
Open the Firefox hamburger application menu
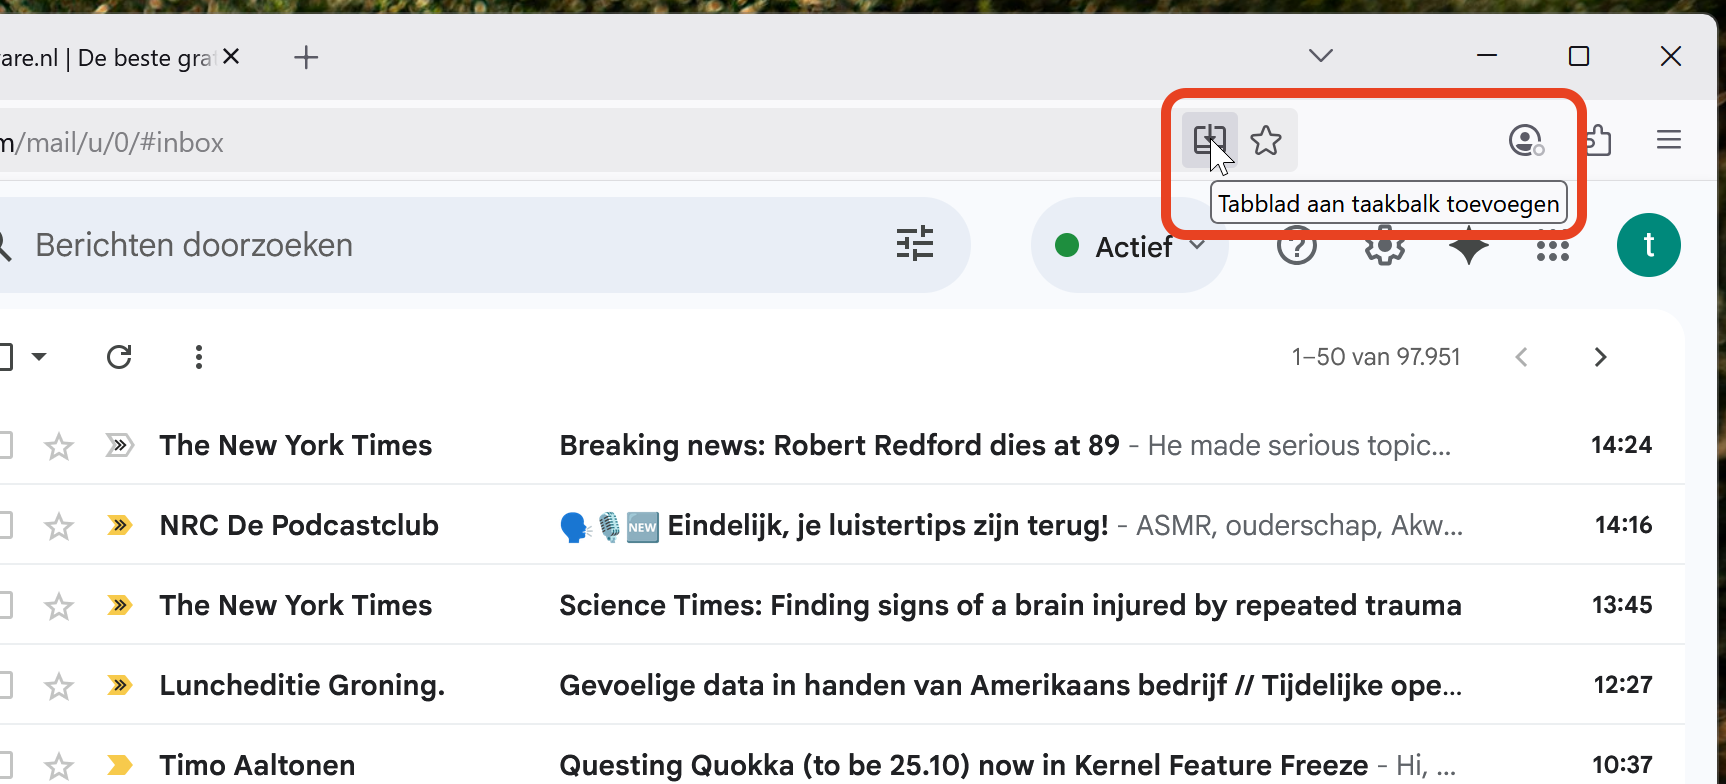1668,140
